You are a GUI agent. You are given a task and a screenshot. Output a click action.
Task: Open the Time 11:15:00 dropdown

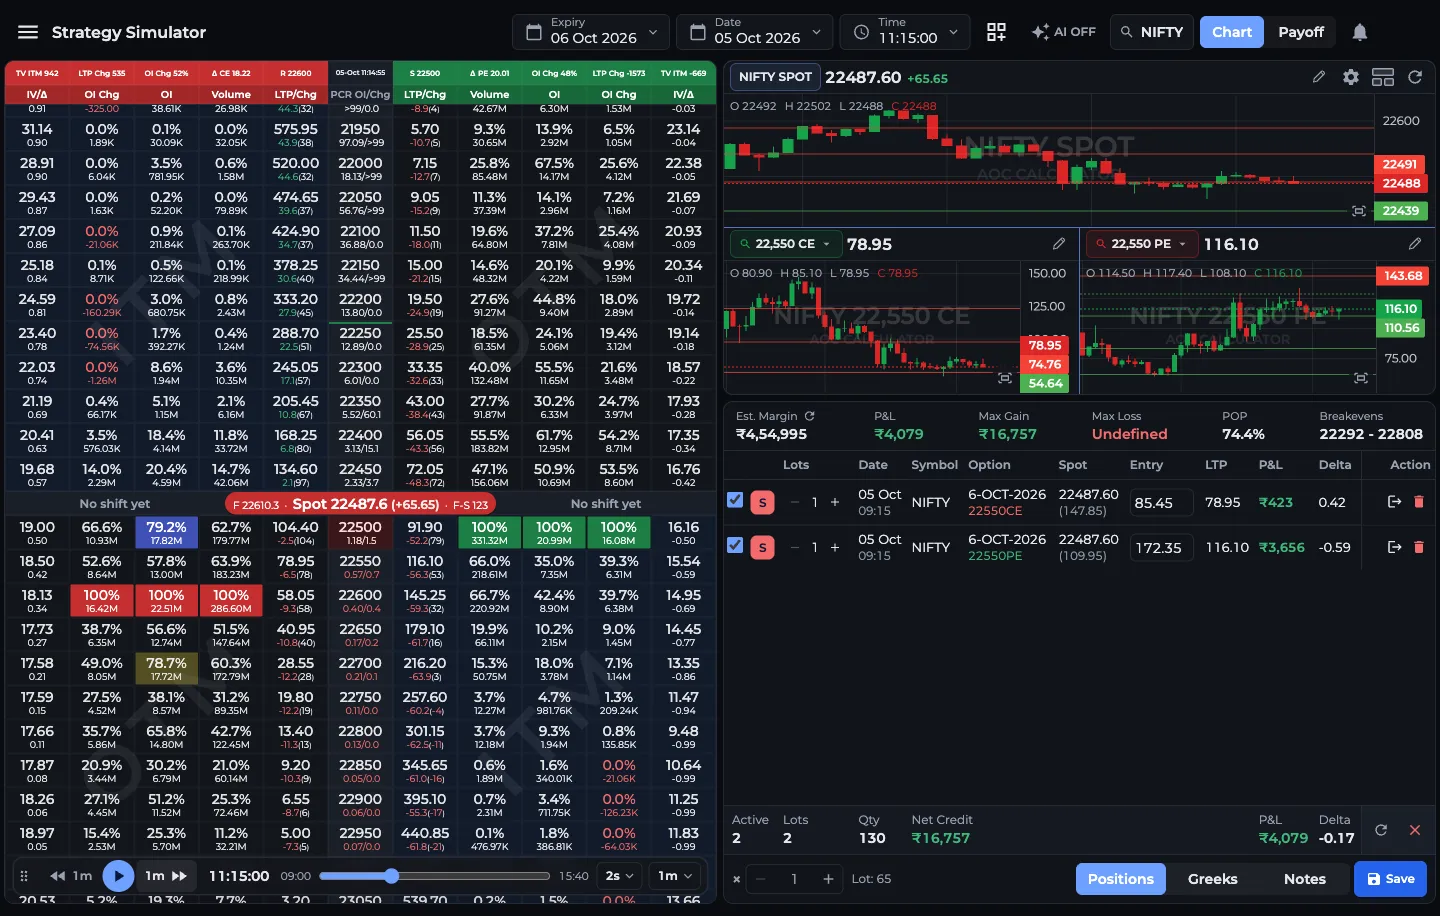(905, 32)
